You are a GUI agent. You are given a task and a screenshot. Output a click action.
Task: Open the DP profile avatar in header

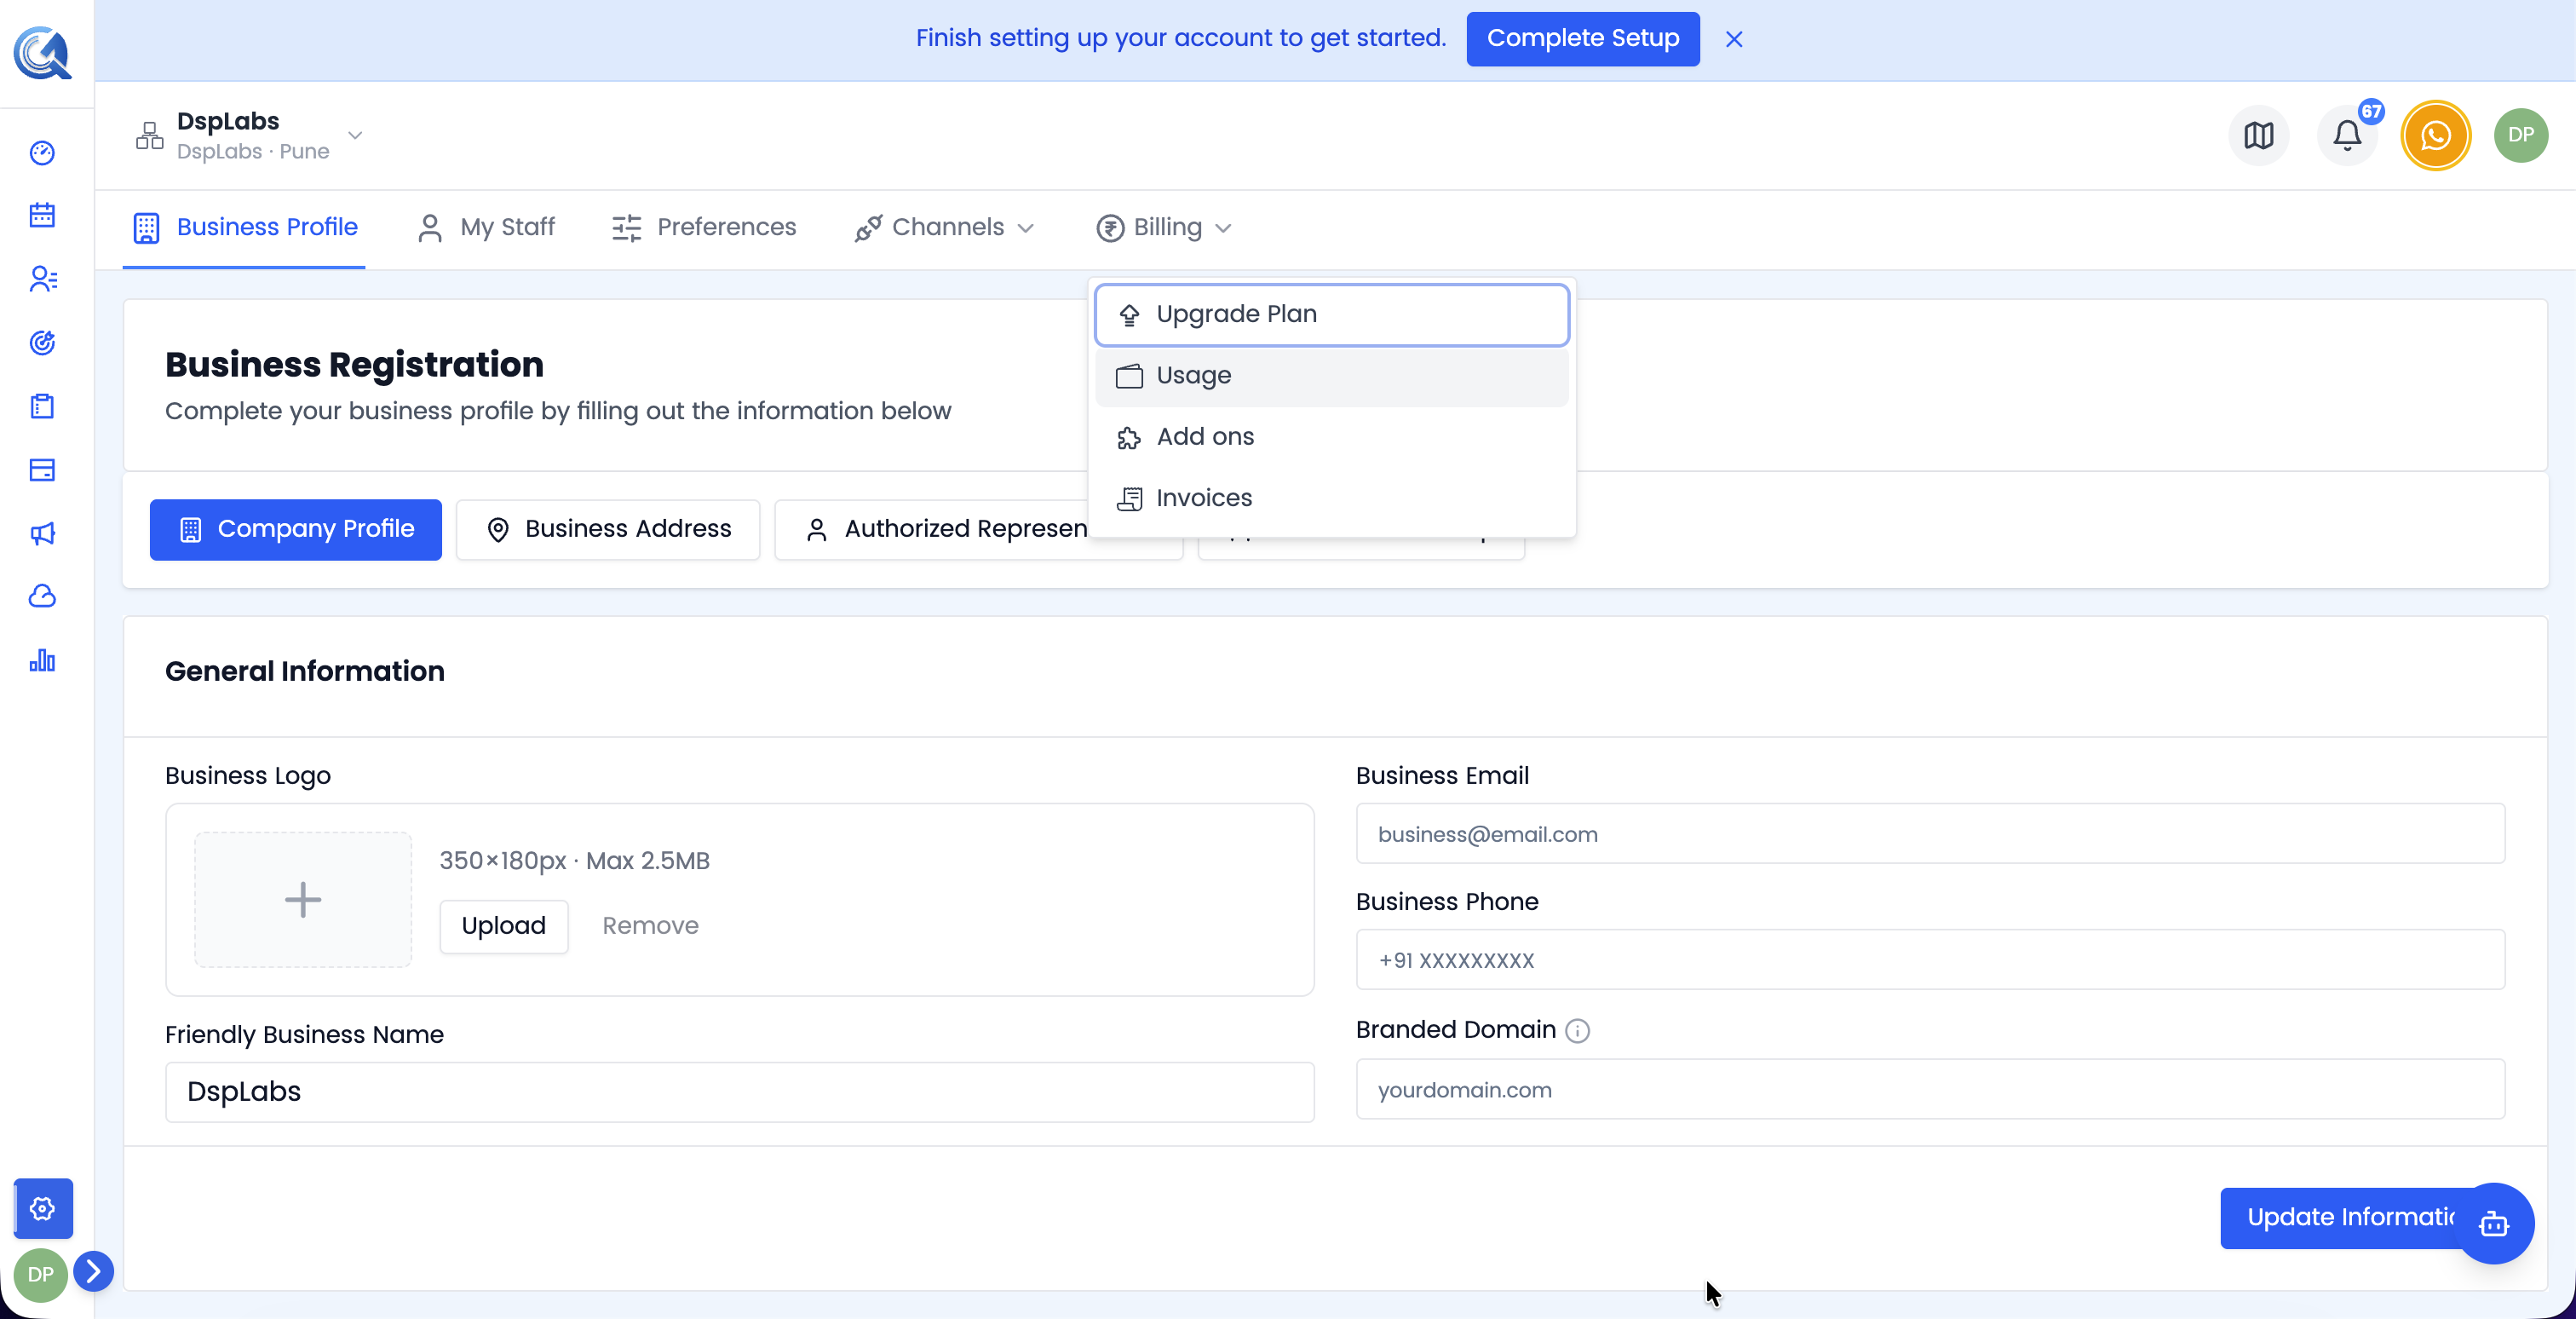[2520, 135]
